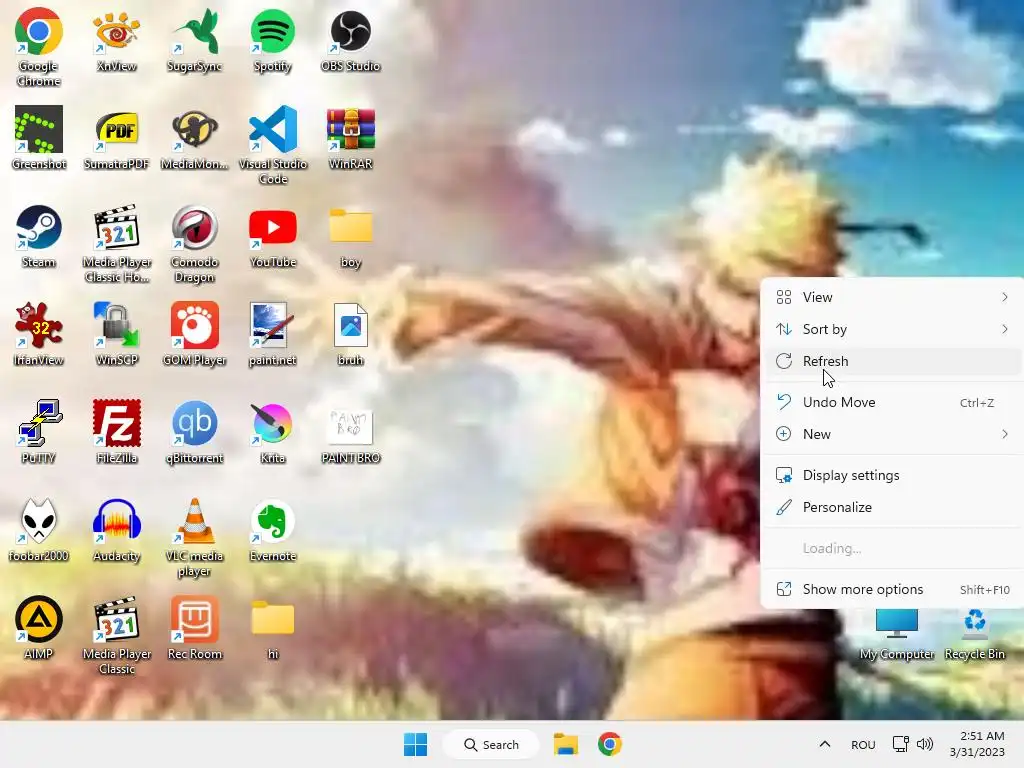Click Show more options entry
The height and width of the screenshot is (768, 1024).
pos(892,589)
